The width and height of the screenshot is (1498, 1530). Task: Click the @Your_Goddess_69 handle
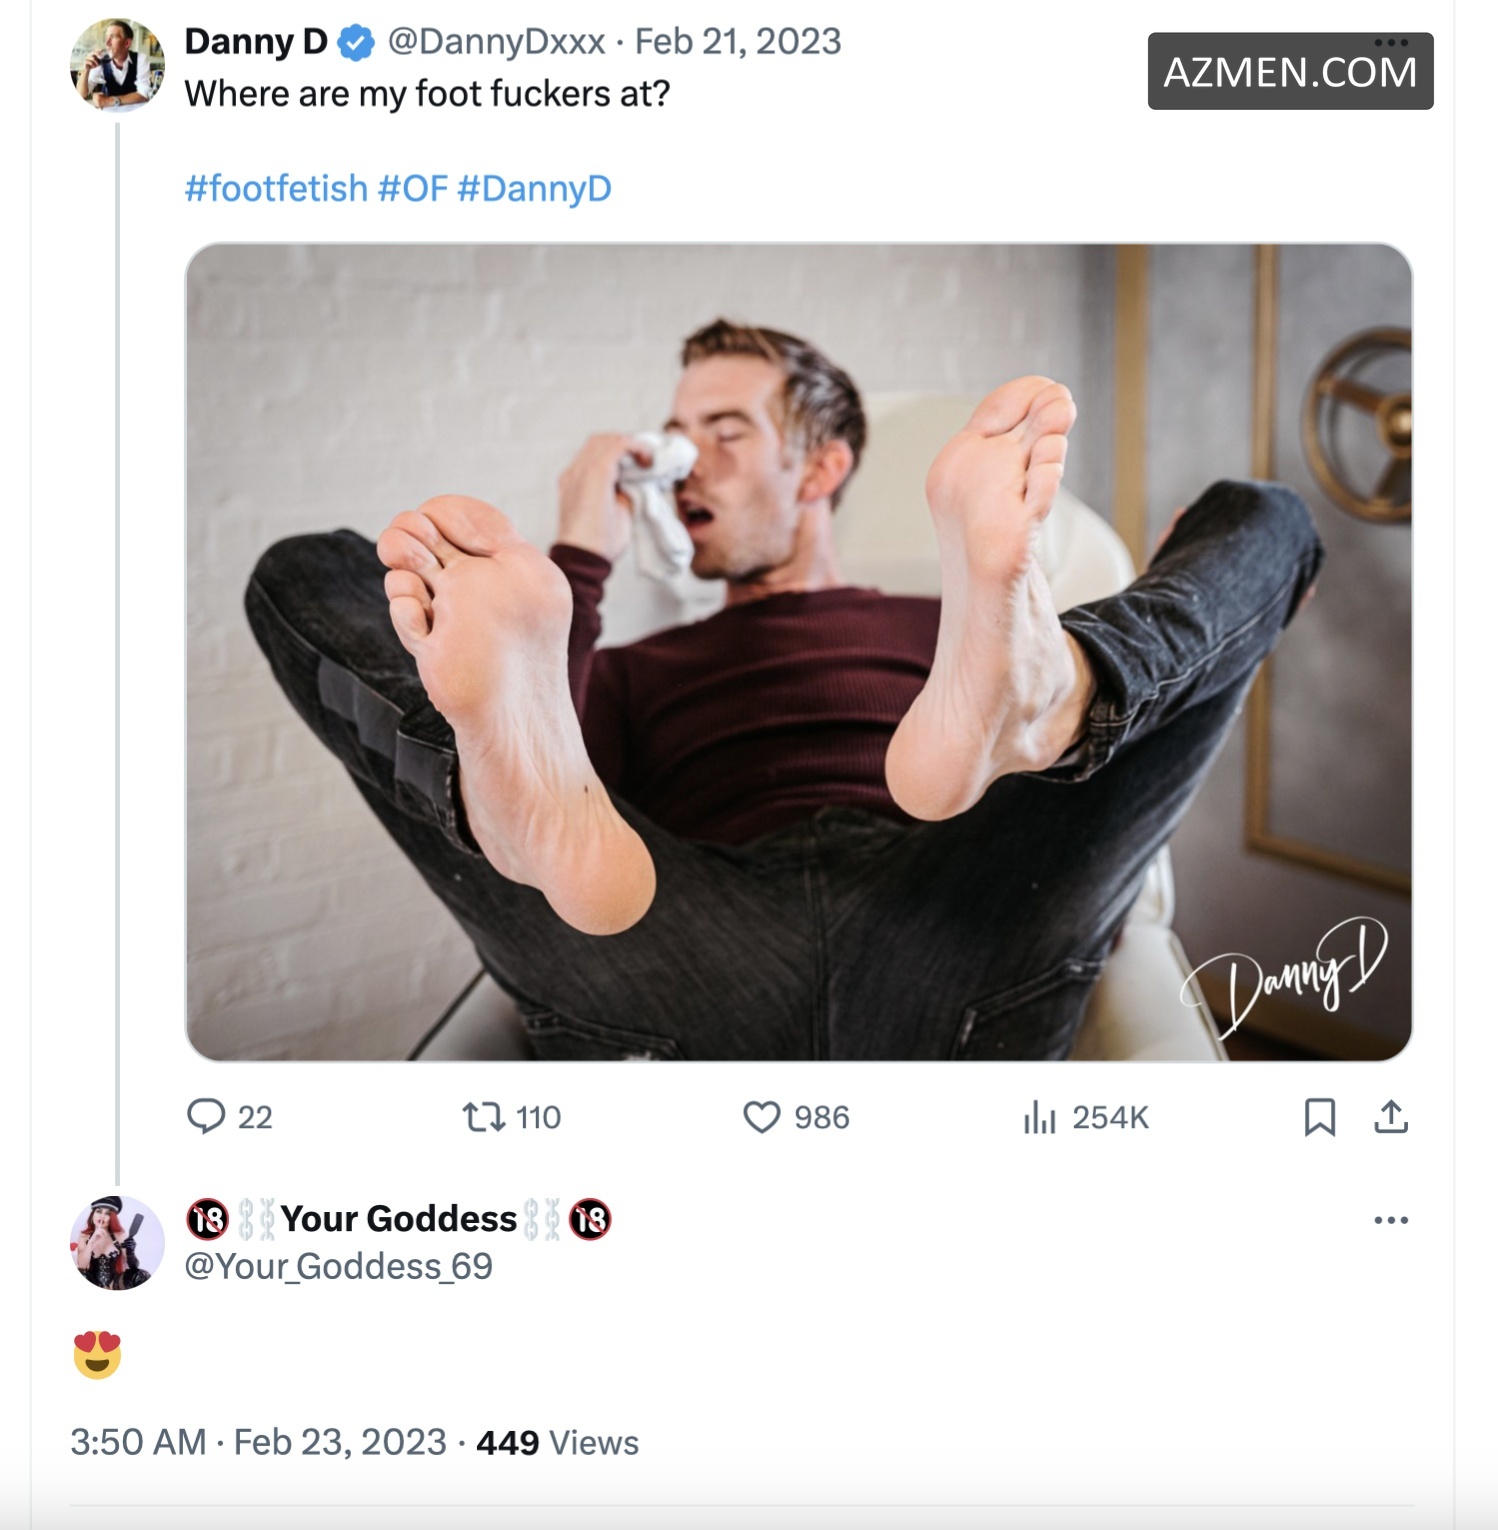coord(338,1266)
